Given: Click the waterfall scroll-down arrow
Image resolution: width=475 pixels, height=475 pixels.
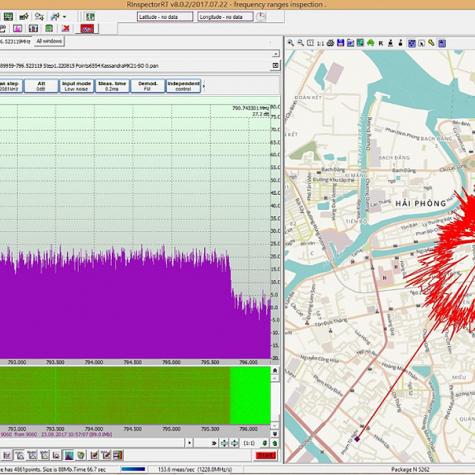Looking at the screenshot, I should (275, 434).
